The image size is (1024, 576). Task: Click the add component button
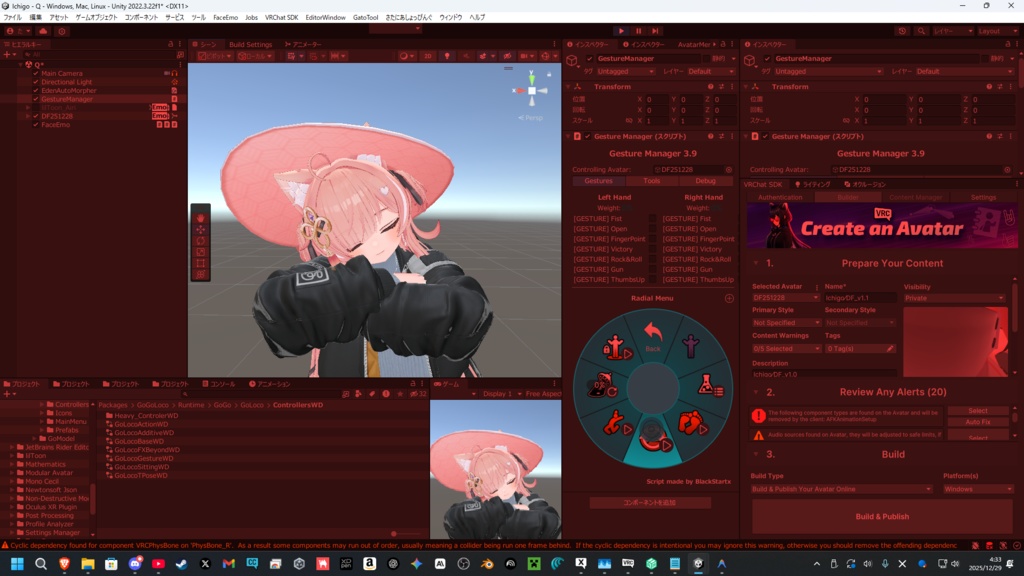[x=650, y=503]
